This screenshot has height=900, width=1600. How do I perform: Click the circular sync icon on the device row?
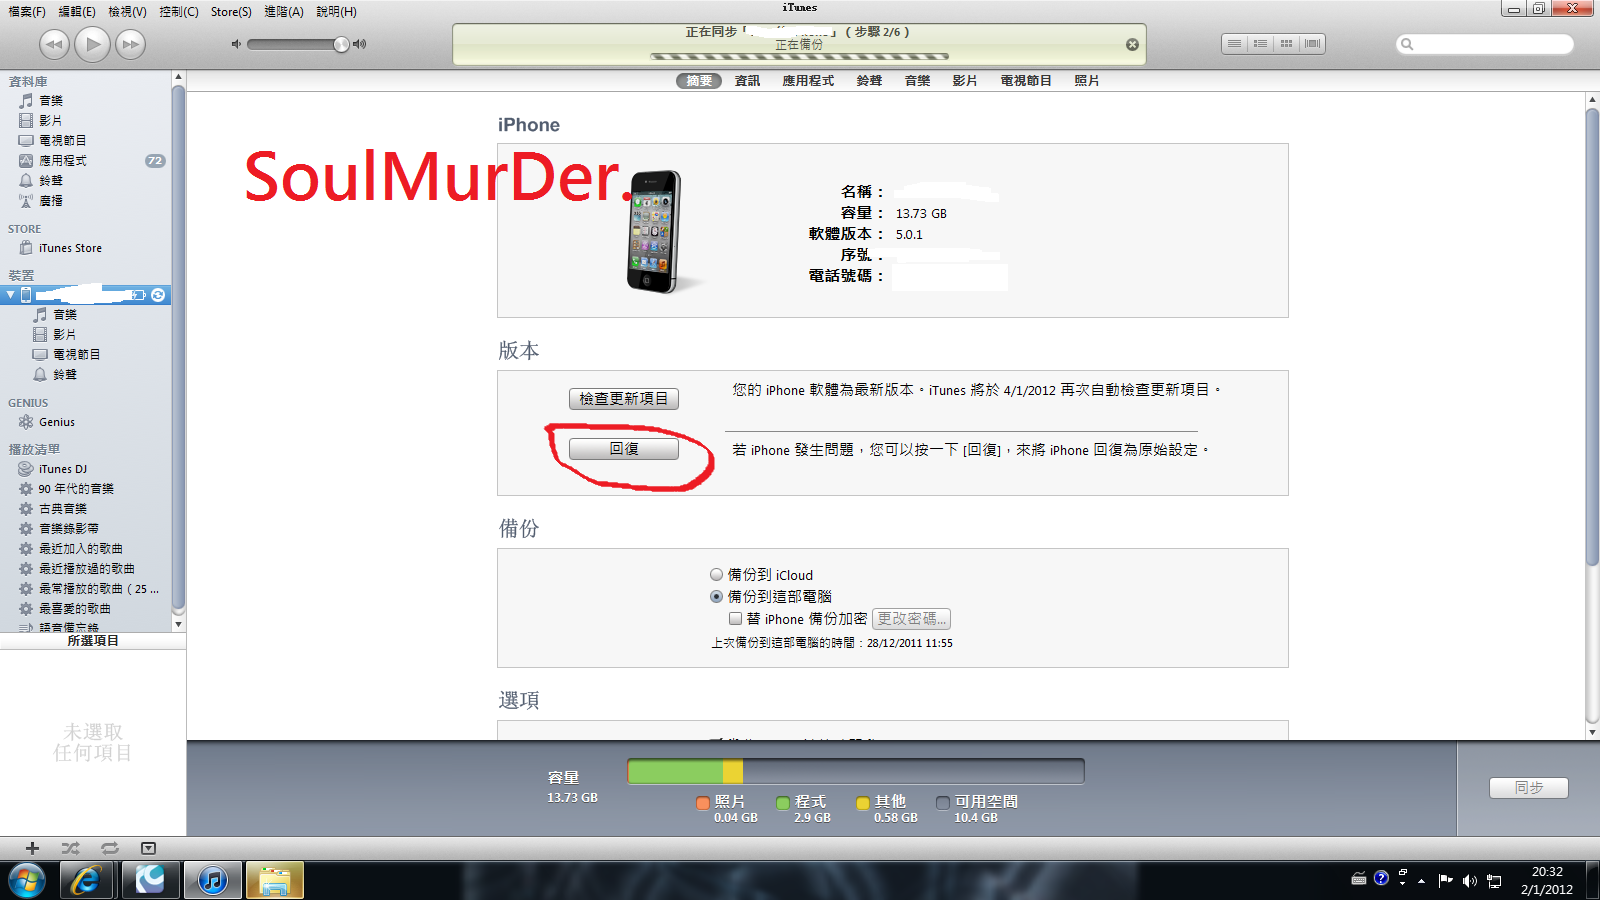pos(158,295)
